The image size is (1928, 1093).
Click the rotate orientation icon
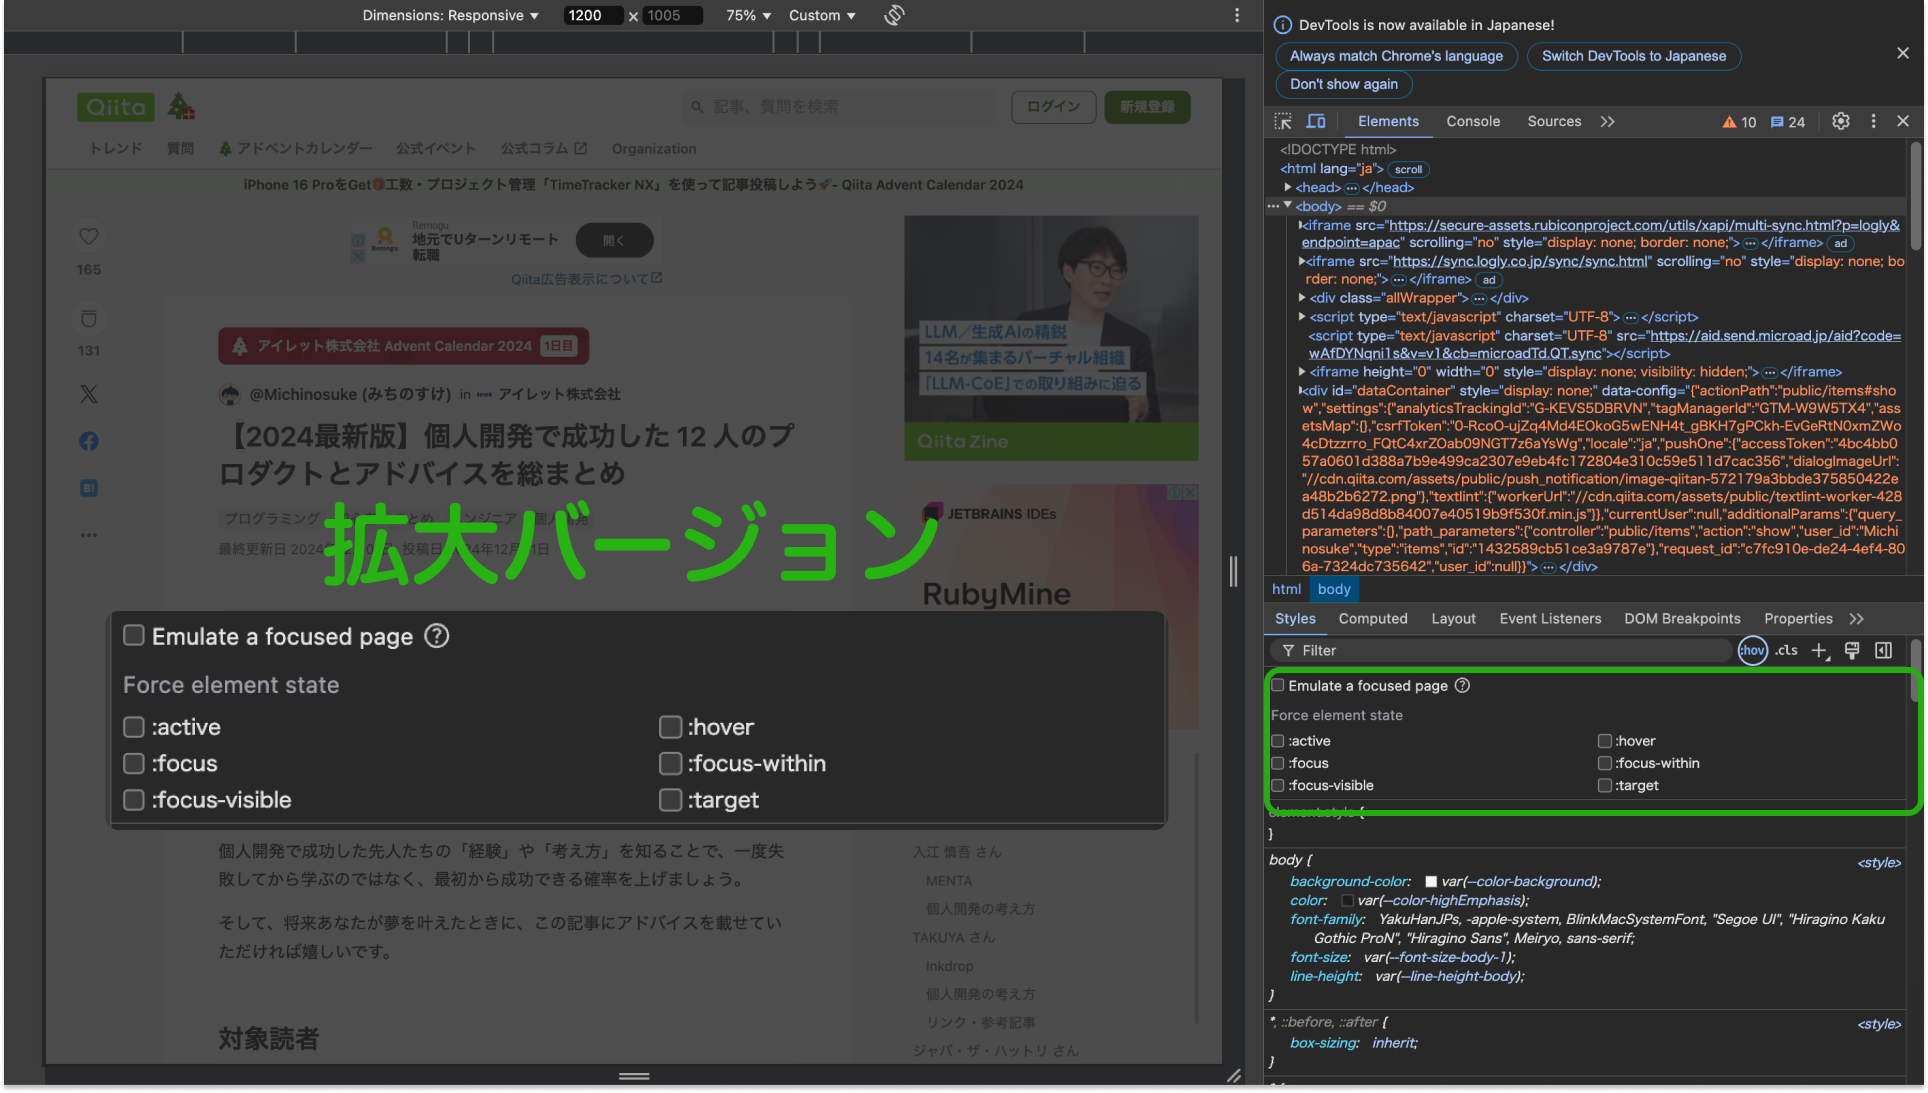pos(894,15)
